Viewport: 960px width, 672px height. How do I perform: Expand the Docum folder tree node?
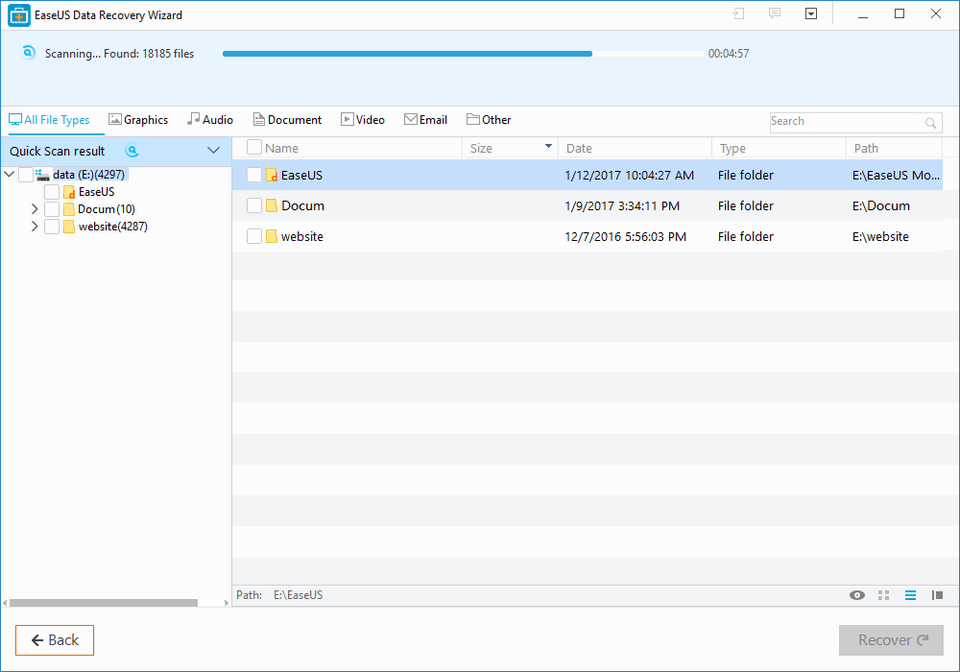point(35,209)
